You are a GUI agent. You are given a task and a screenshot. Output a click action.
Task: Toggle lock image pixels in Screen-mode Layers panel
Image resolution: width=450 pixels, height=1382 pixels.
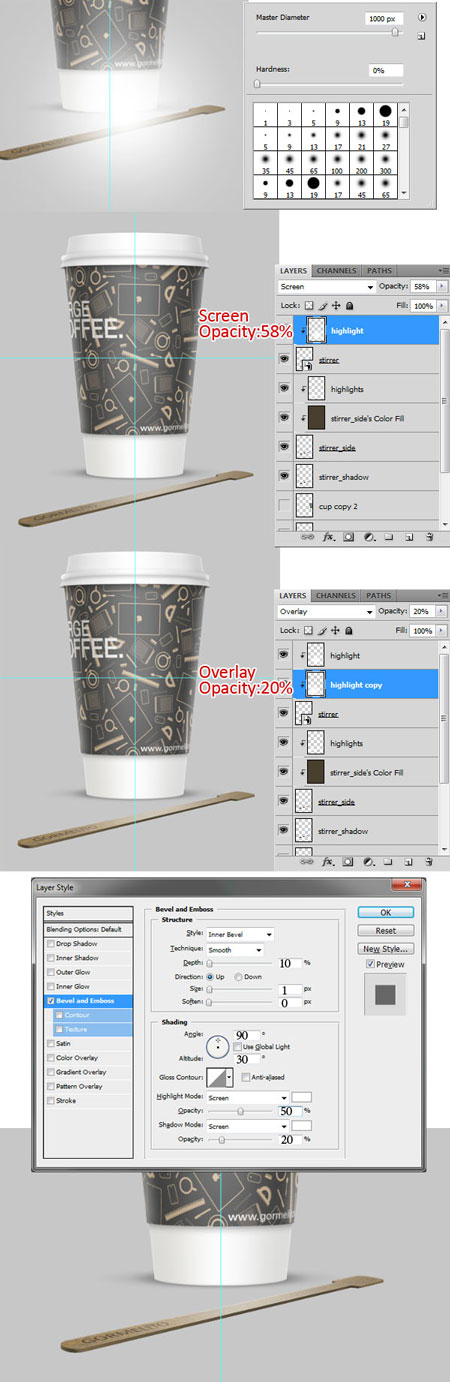pyautogui.click(x=323, y=305)
